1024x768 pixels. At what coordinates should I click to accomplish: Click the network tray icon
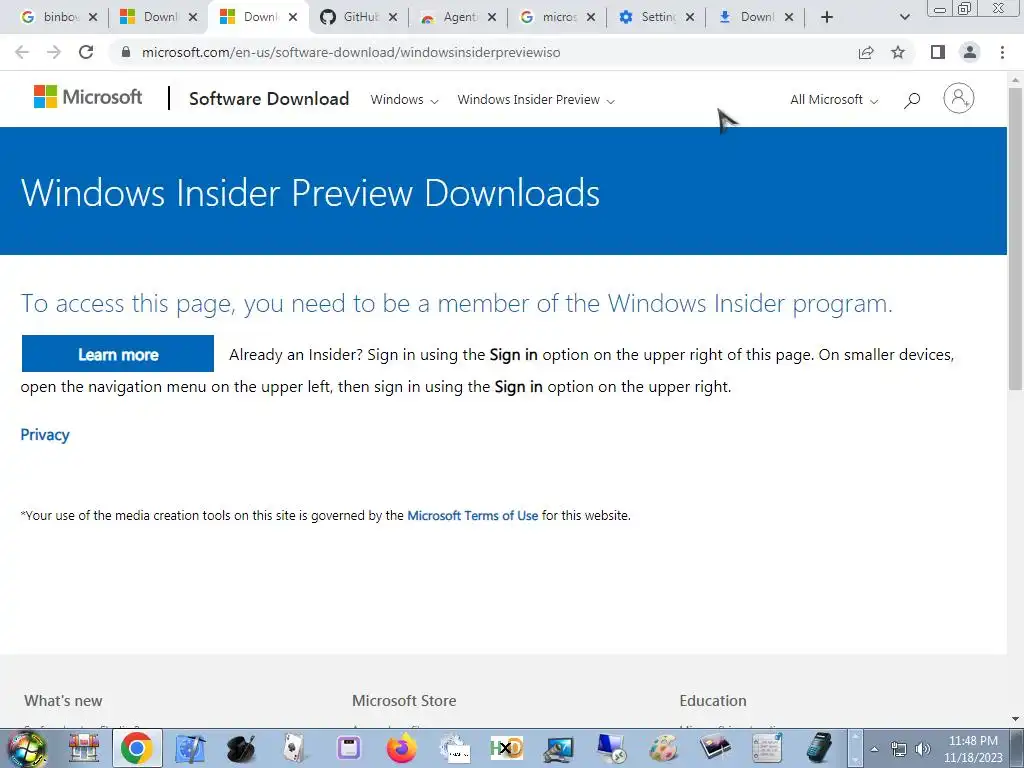[899, 749]
